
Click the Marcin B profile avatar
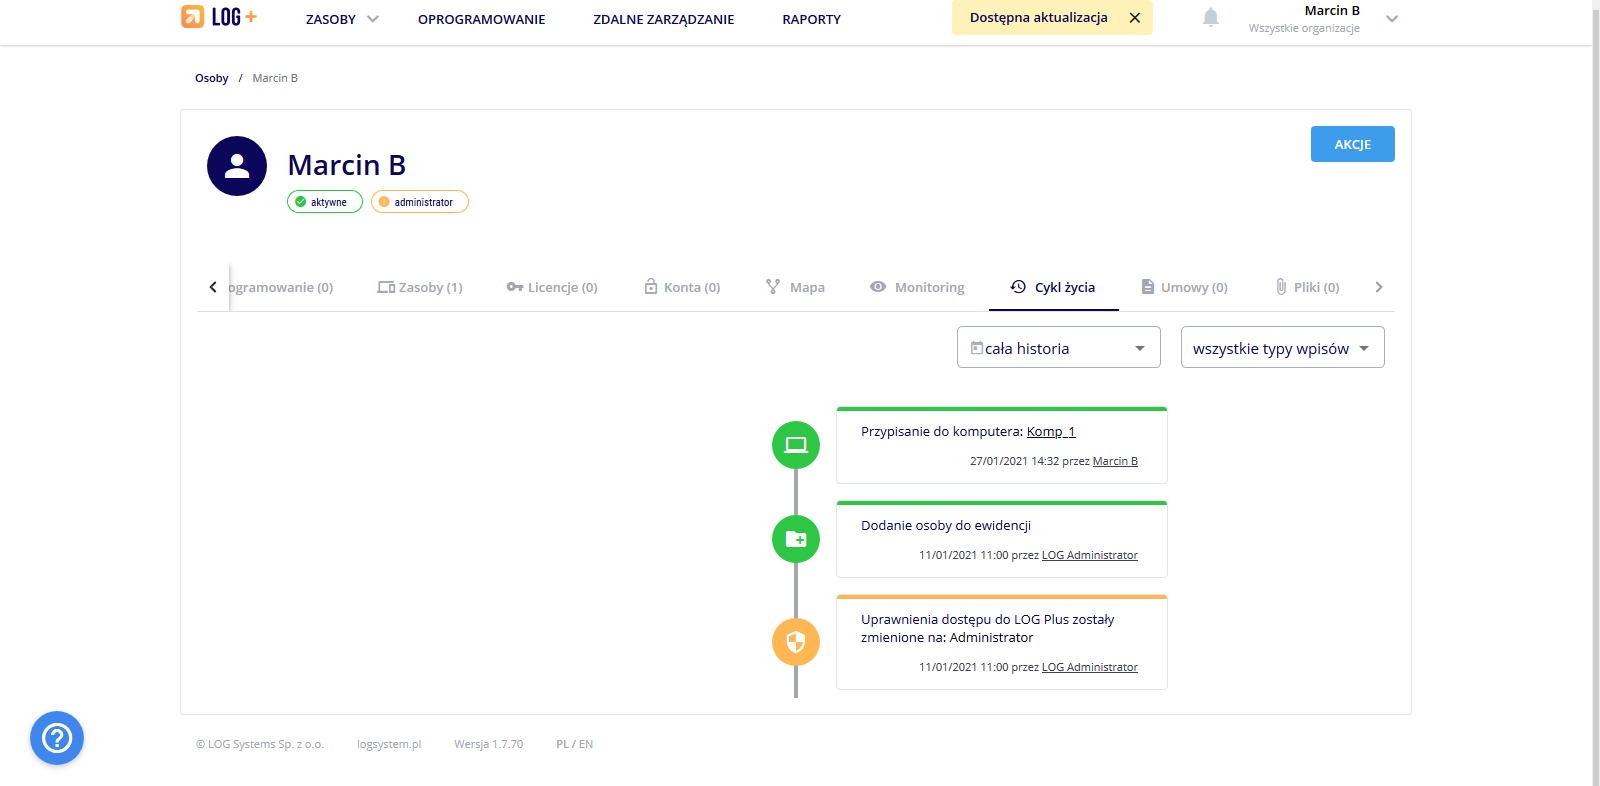click(x=237, y=166)
